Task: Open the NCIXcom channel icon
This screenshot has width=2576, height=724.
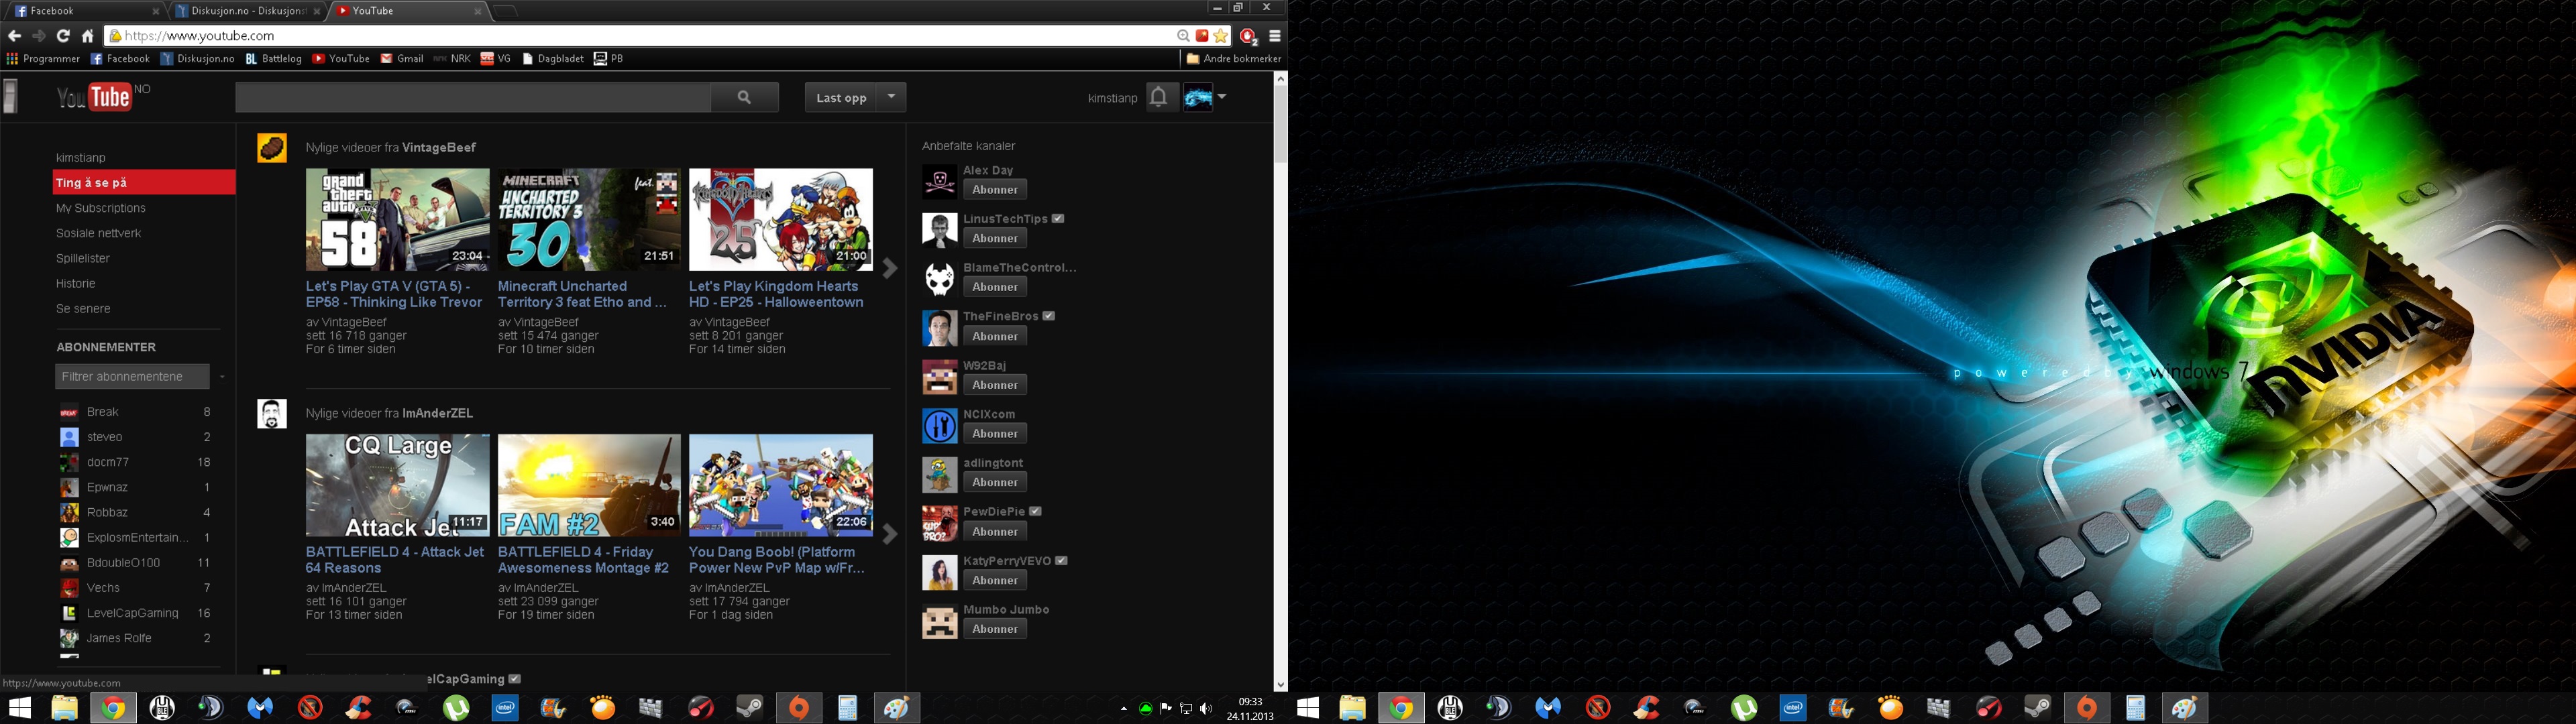Action: (939, 426)
